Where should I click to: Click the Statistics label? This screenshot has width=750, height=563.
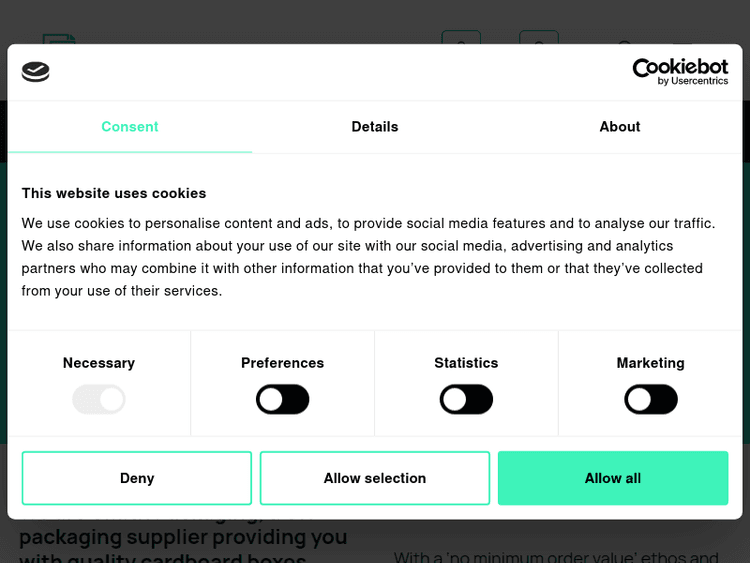pos(466,363)
